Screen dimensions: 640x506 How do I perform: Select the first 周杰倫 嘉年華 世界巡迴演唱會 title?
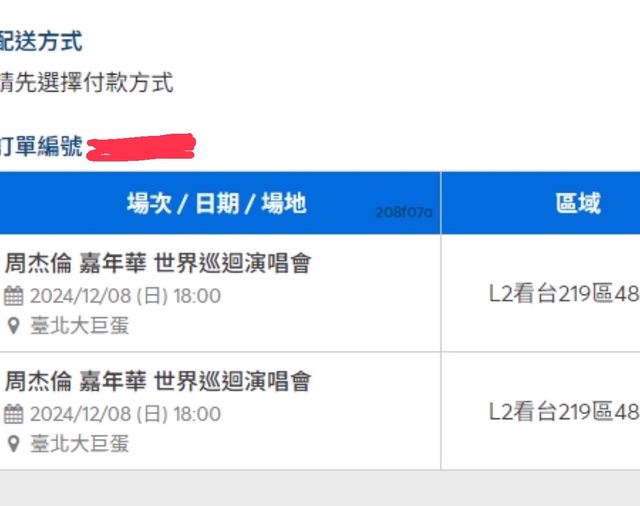(158, 264)
